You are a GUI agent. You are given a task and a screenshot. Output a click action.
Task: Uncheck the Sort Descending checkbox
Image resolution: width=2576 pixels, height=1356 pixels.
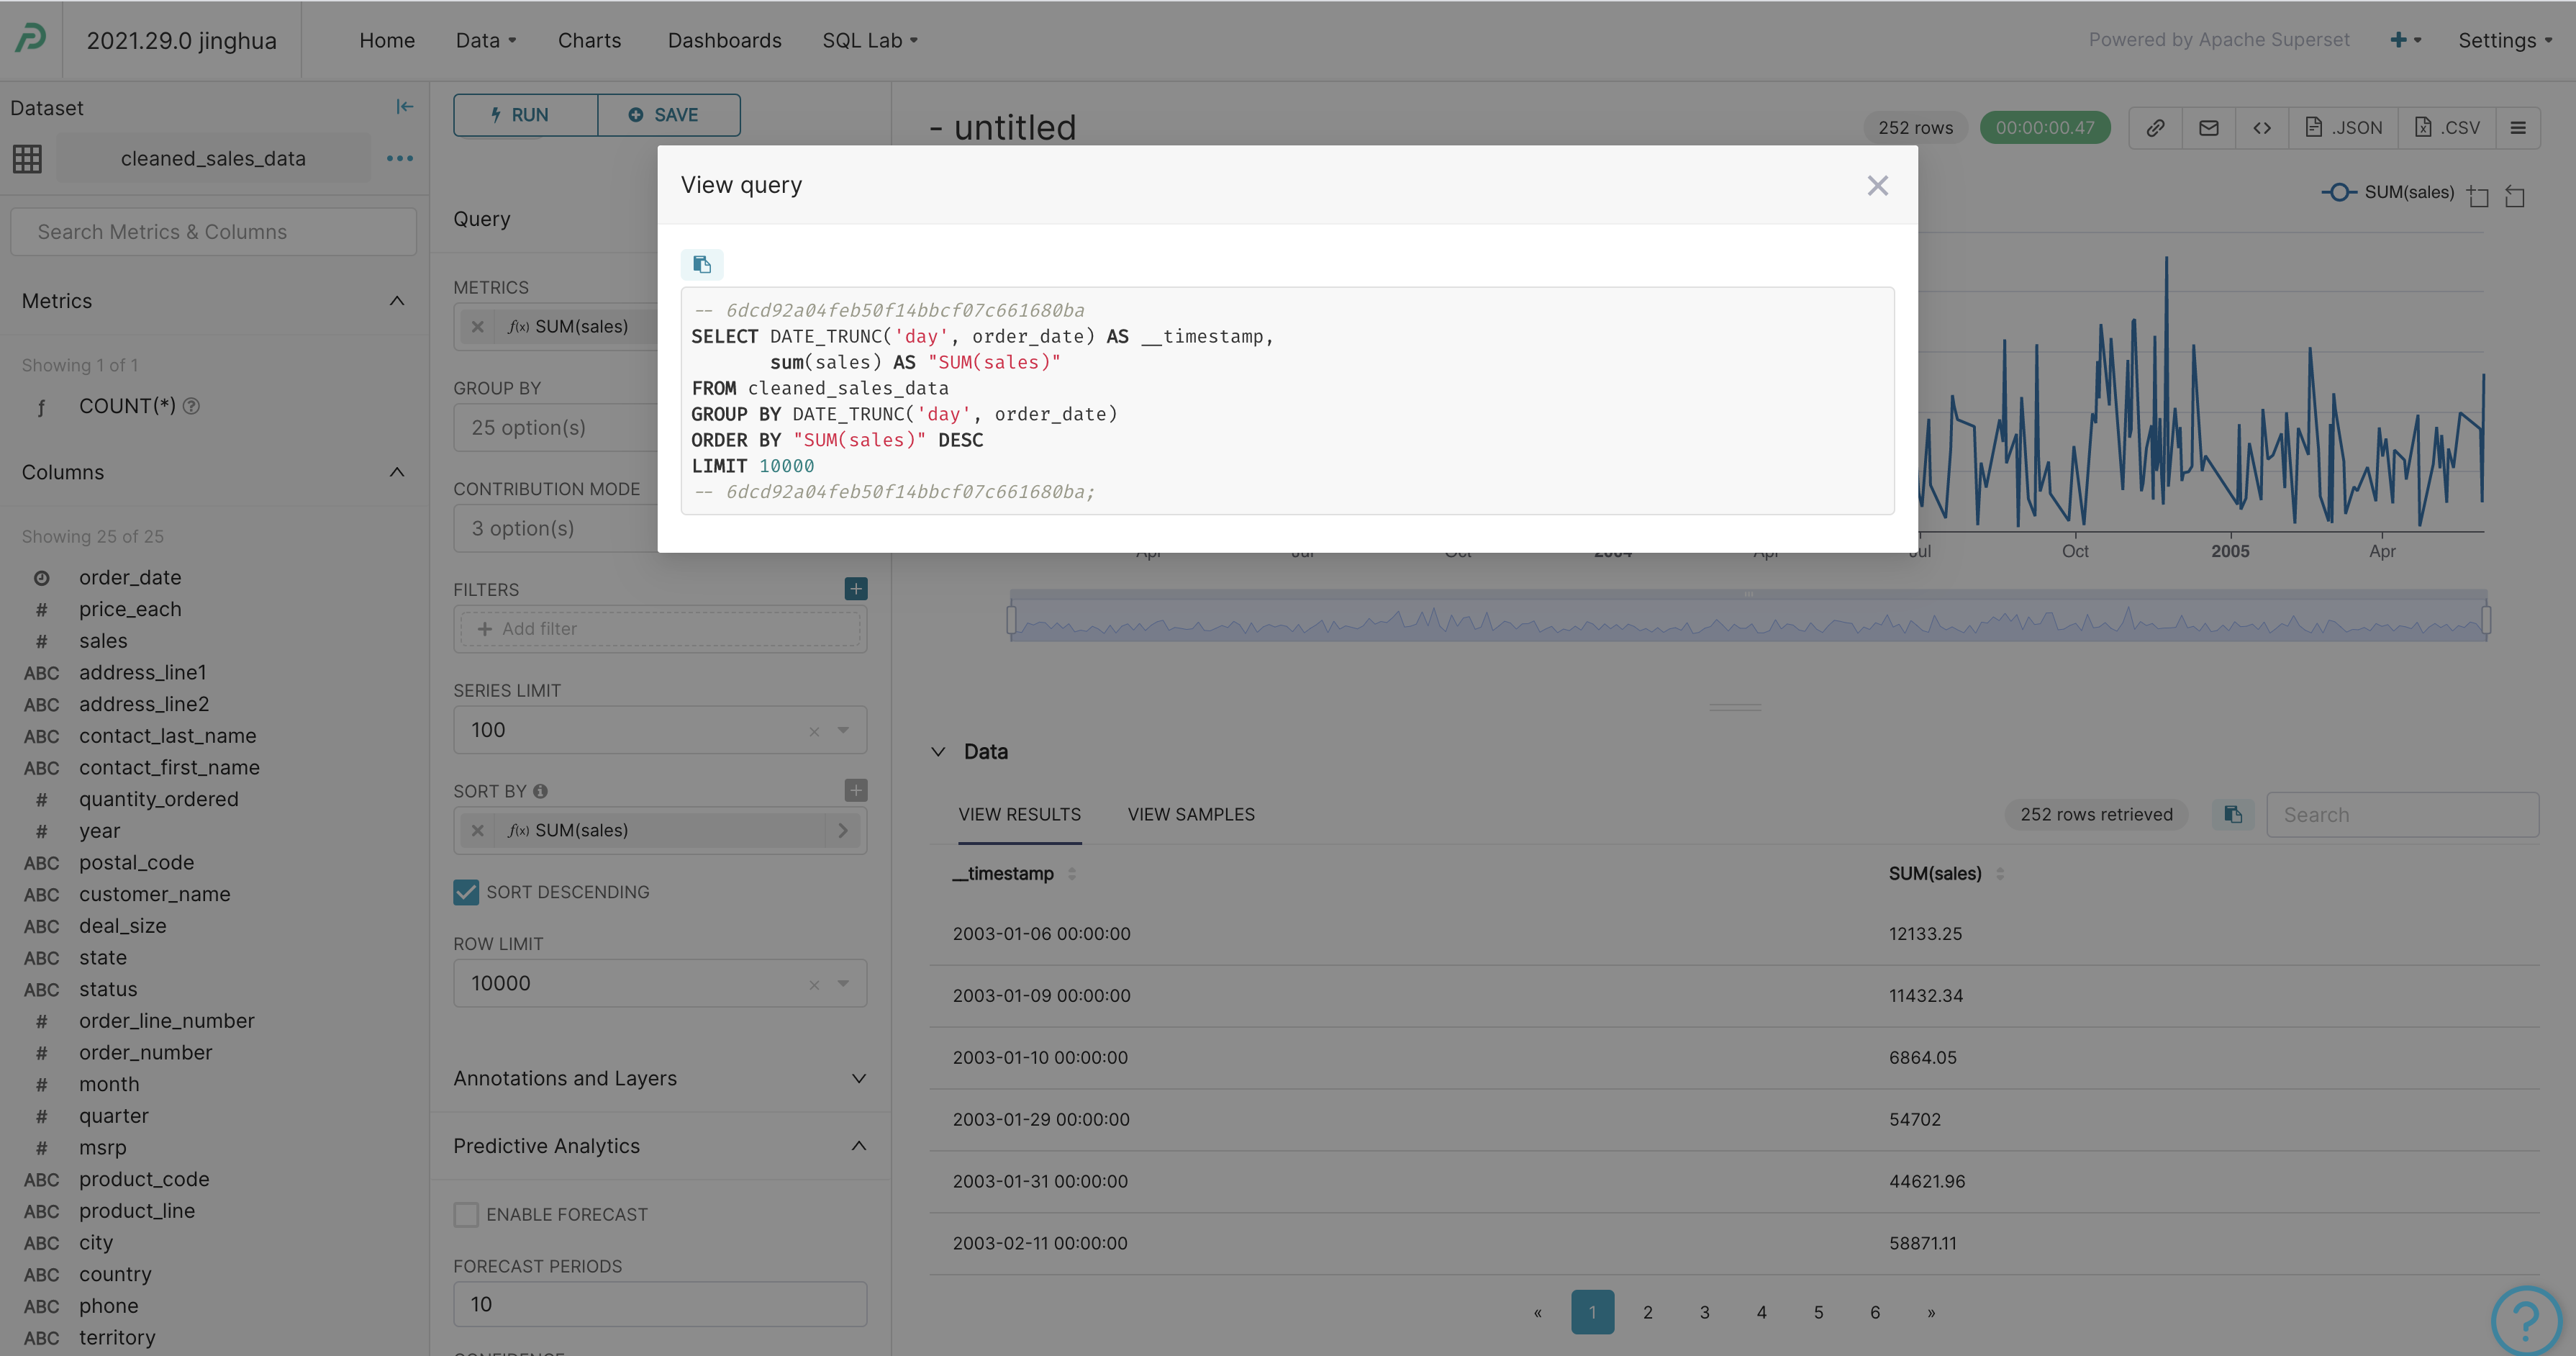(466, 892)
